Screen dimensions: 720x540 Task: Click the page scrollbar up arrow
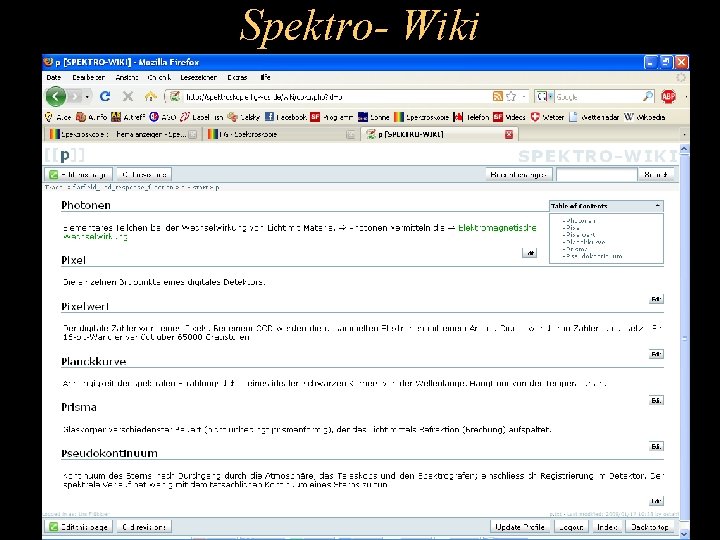[x=684, y=149]
